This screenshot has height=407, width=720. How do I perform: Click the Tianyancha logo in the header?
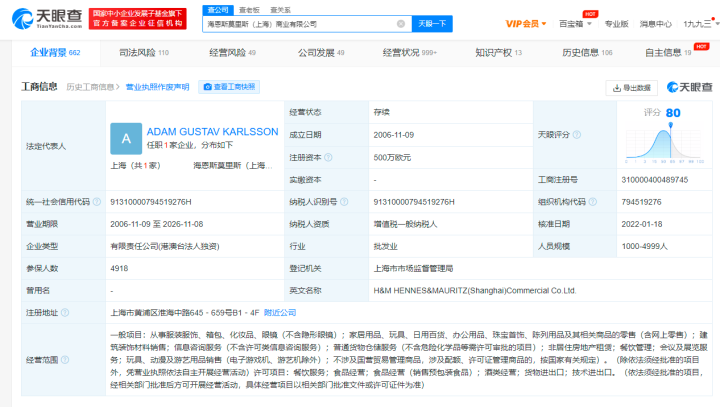point(46,18)
